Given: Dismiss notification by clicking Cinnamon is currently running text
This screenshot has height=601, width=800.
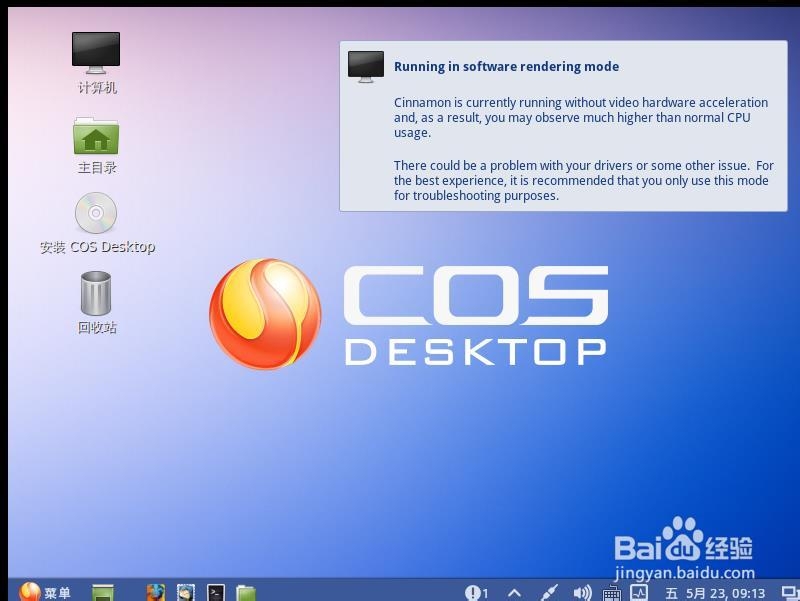Looking at the screenshot, I should click(581, 117).
